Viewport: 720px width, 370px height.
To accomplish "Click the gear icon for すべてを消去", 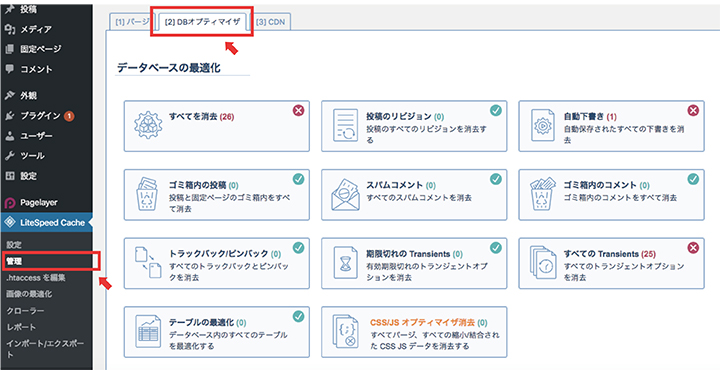I will [x=148, y=125].
